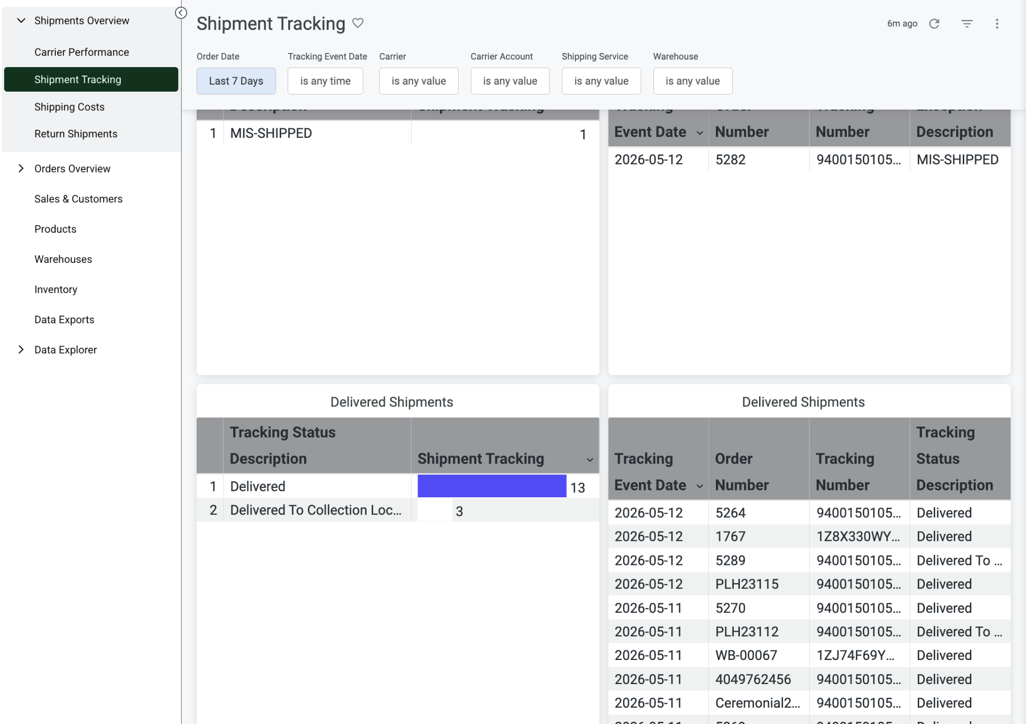Screen dimensions: 1026x724
Task: Click the Tracking Status Description column header
Action: tap(317, 446)
